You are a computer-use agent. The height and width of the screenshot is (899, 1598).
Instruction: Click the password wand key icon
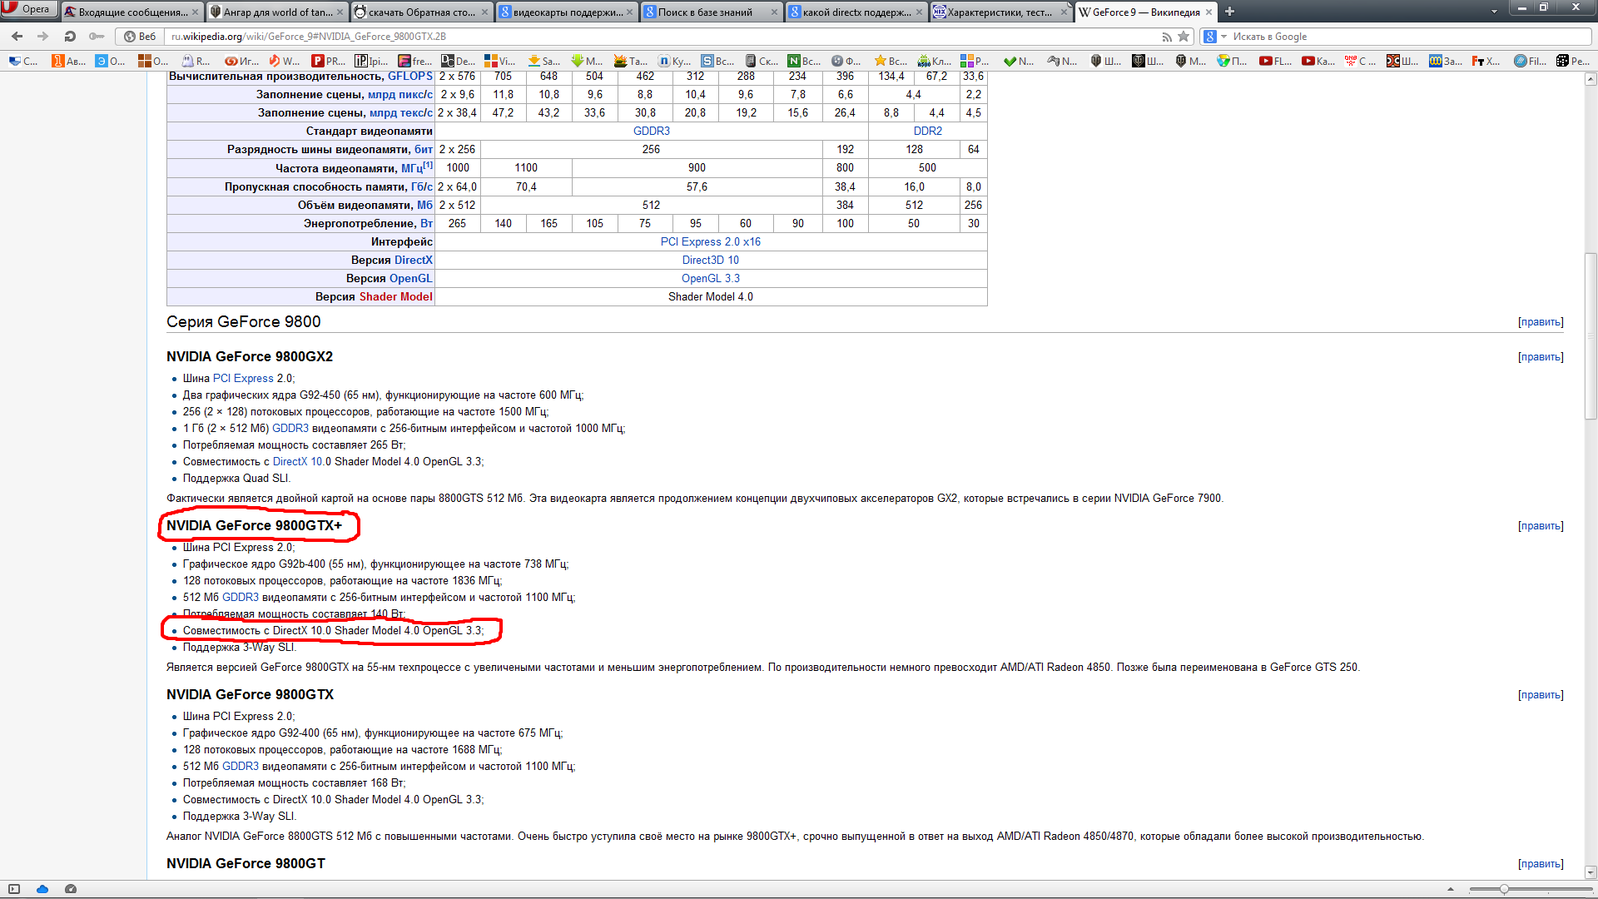coord(97,36)
